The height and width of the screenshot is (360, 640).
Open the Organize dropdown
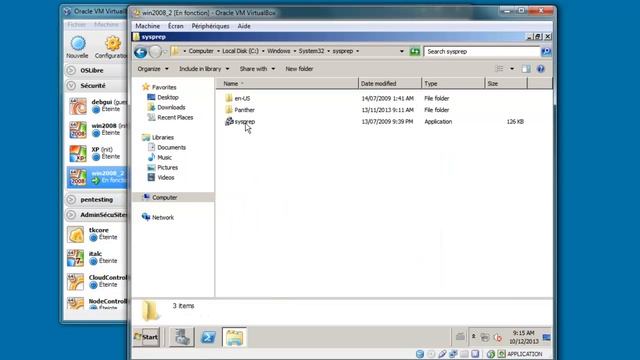coord(153,69)
